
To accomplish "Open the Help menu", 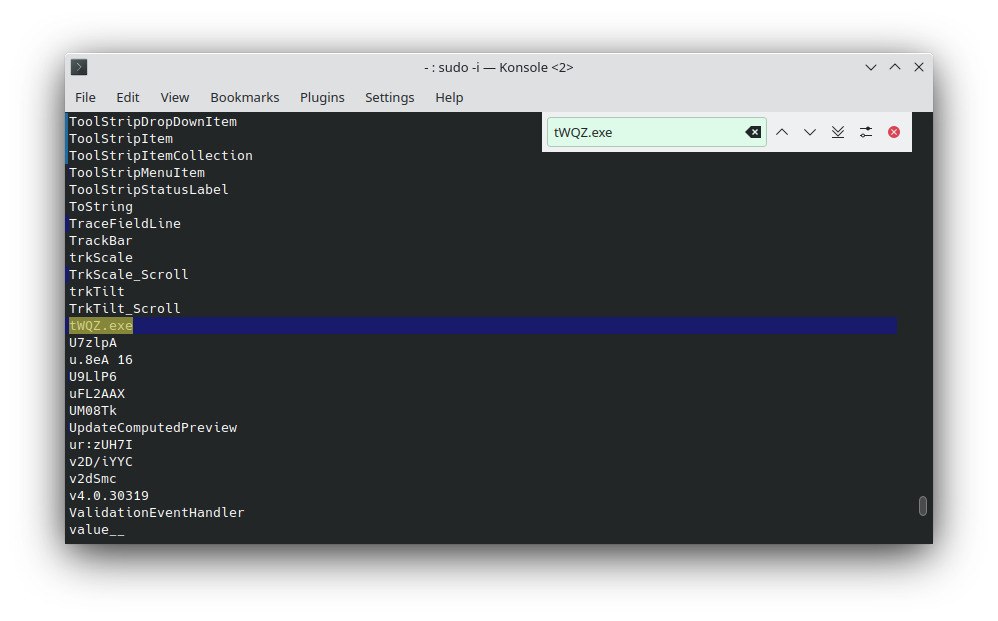I will (x=449, y=97).
